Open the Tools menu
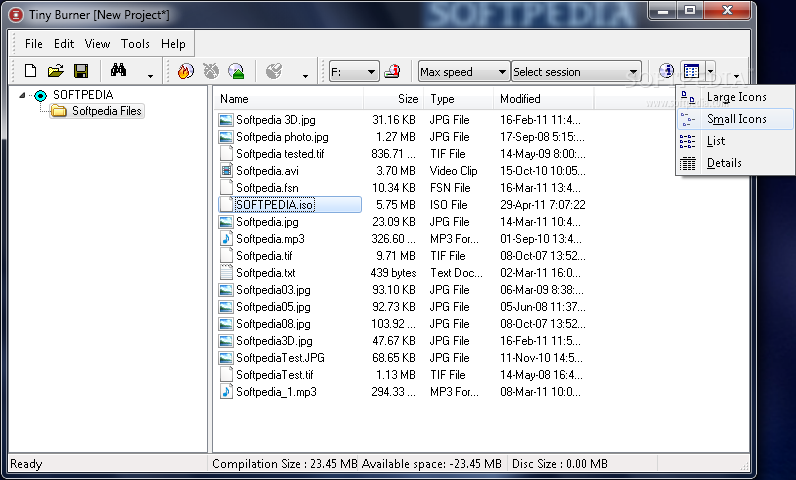The width and height of the screenshot is (796, 480). (135, 44)
